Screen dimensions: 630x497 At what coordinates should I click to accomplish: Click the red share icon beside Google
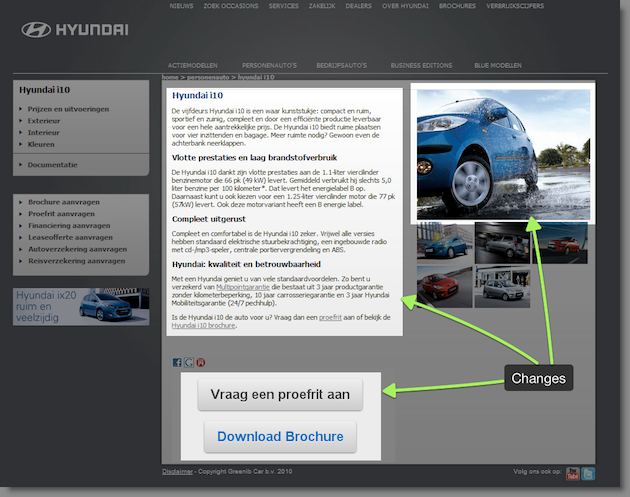coord(201,362)
